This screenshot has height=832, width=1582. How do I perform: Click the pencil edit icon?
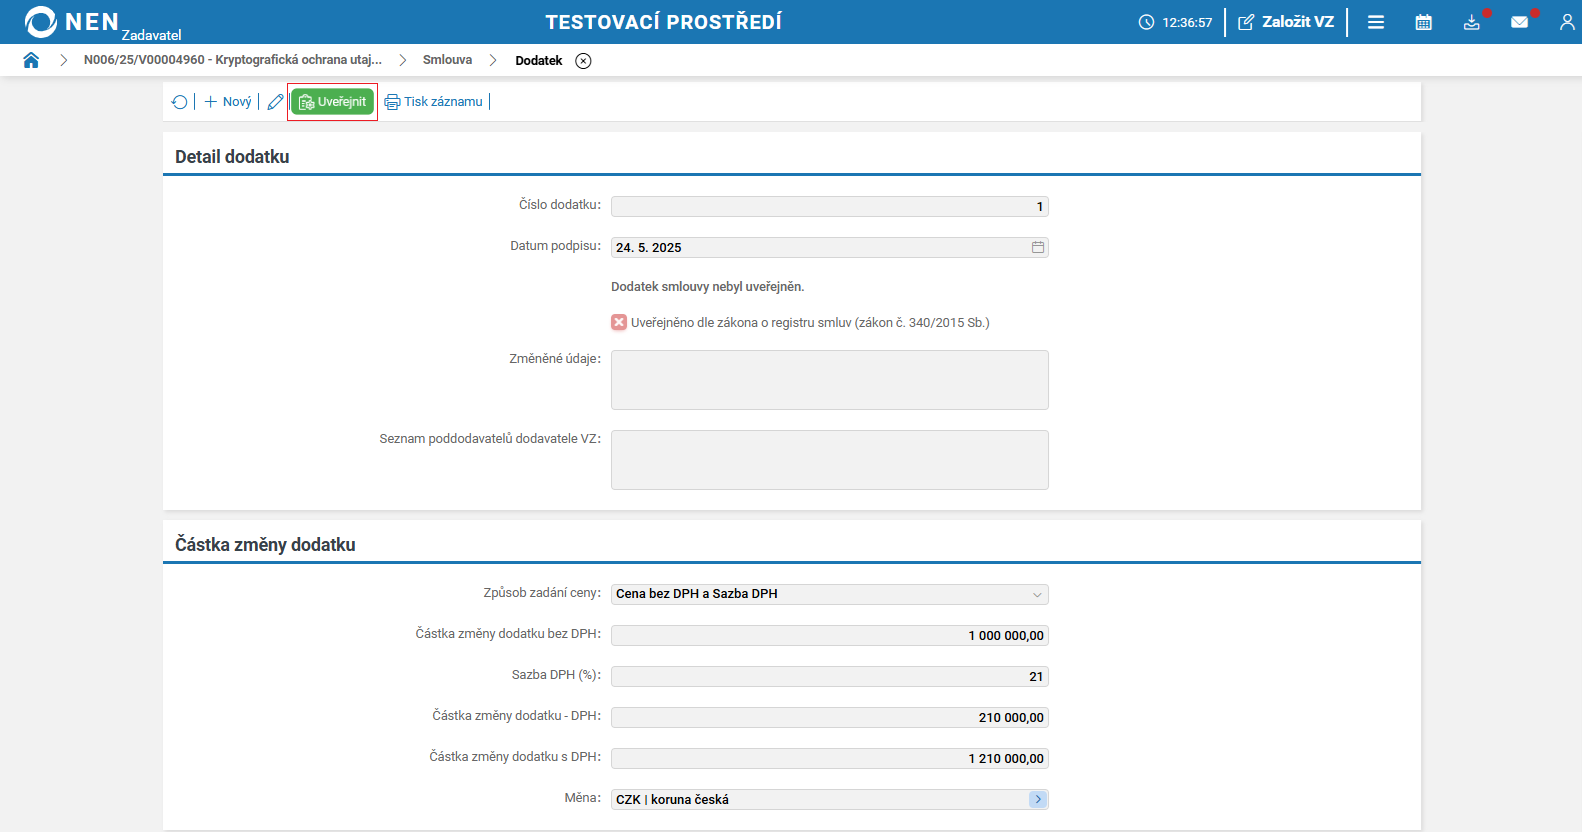point(275,102)
